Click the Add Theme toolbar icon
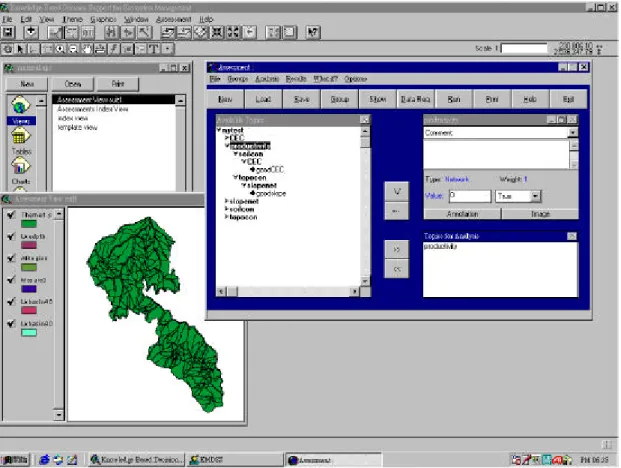This screenshot has width=621, height=468. (x=31, y=32)
